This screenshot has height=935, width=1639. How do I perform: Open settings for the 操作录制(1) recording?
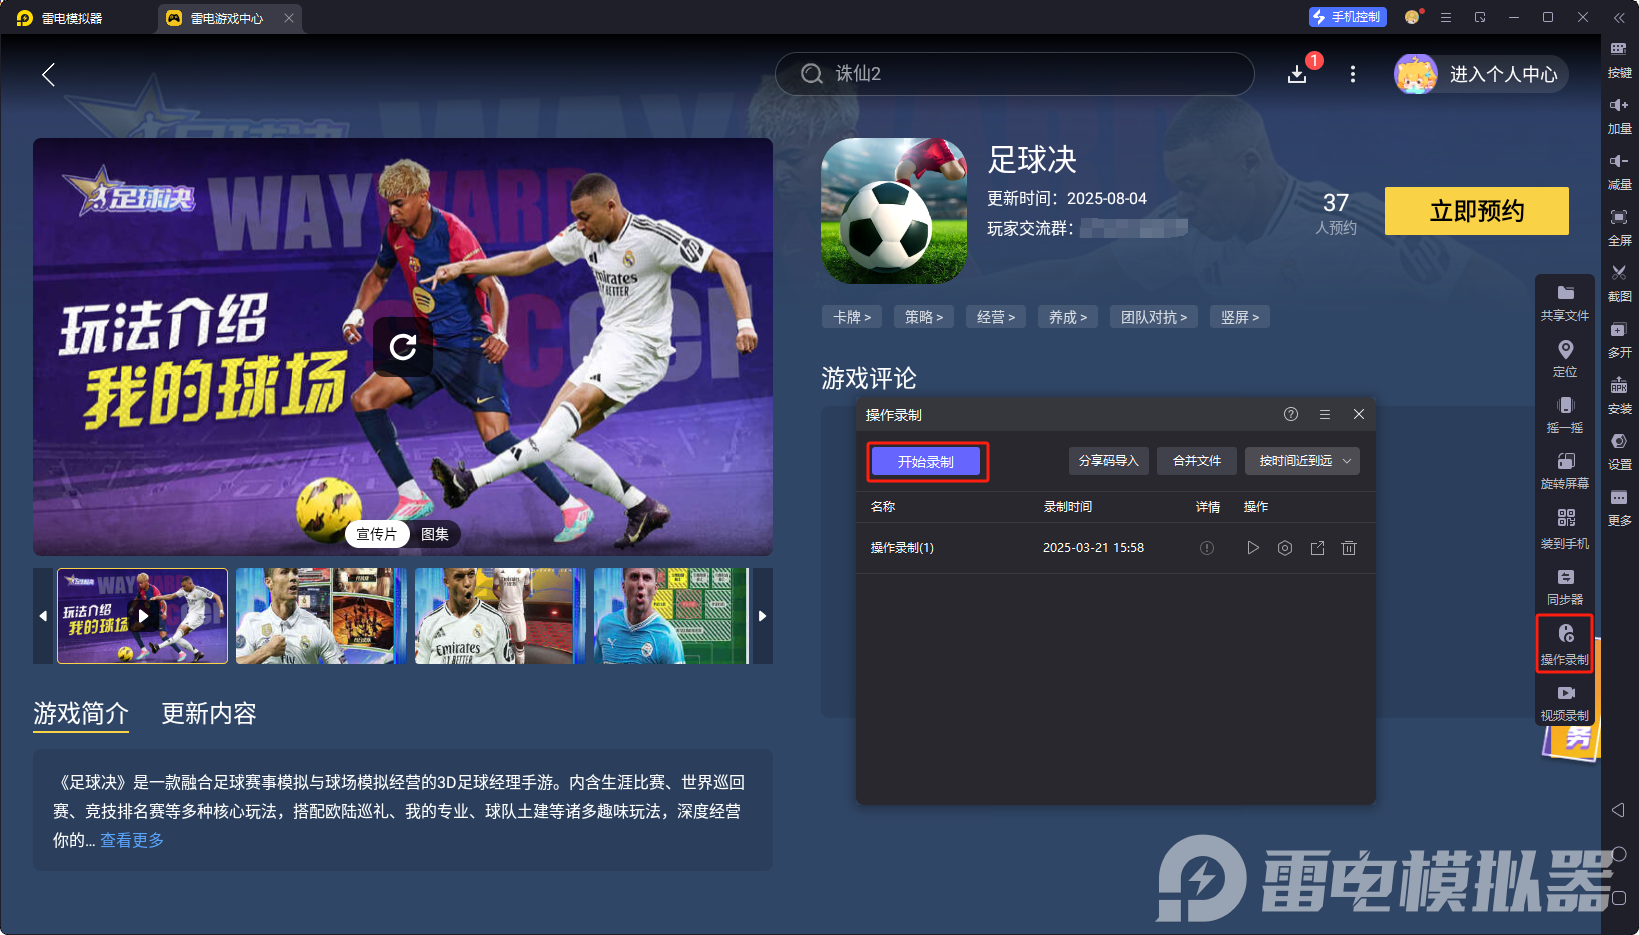pyautogui.click(x=1285, y=548)
